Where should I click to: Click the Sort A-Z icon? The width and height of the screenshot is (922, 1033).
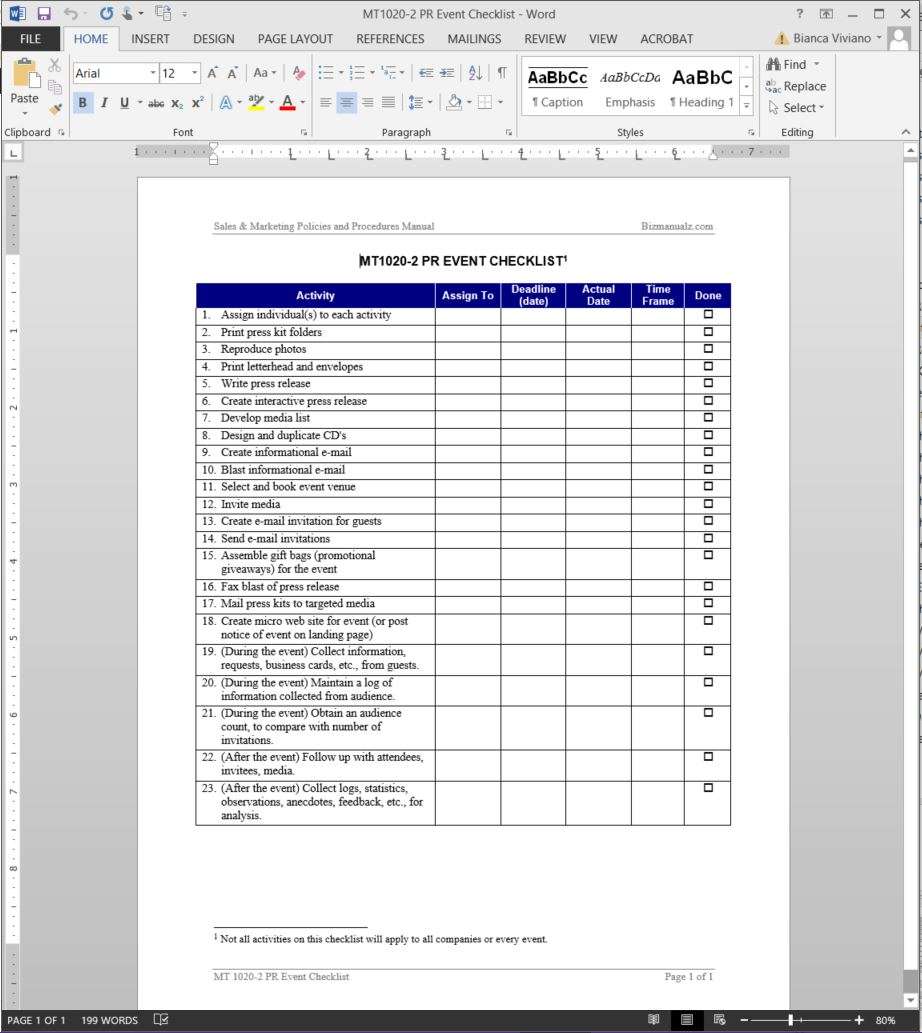475,73
